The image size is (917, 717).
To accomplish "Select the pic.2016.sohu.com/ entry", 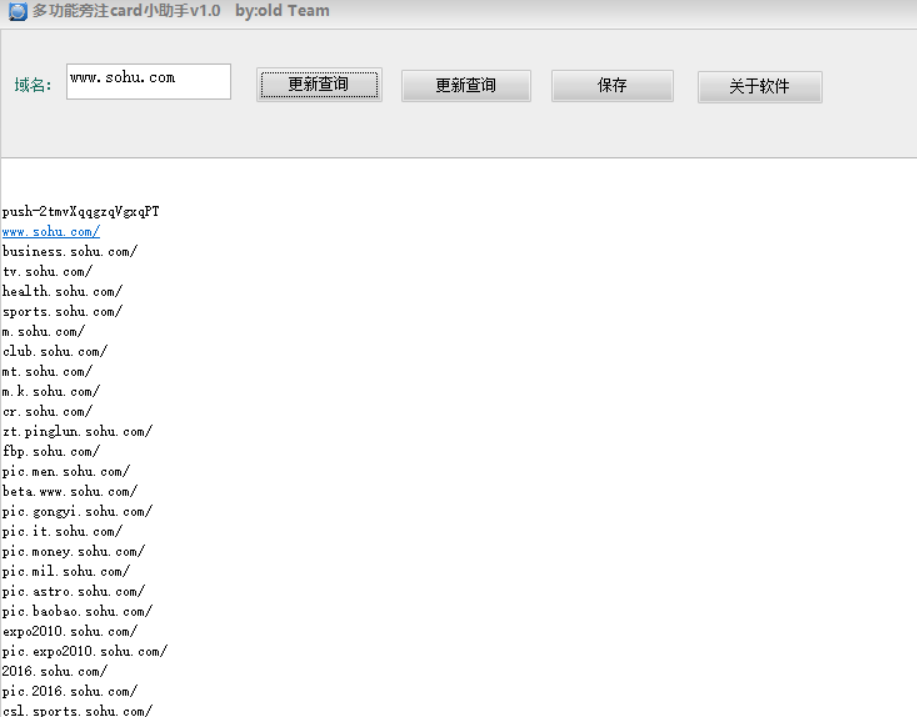I will 70,691.
